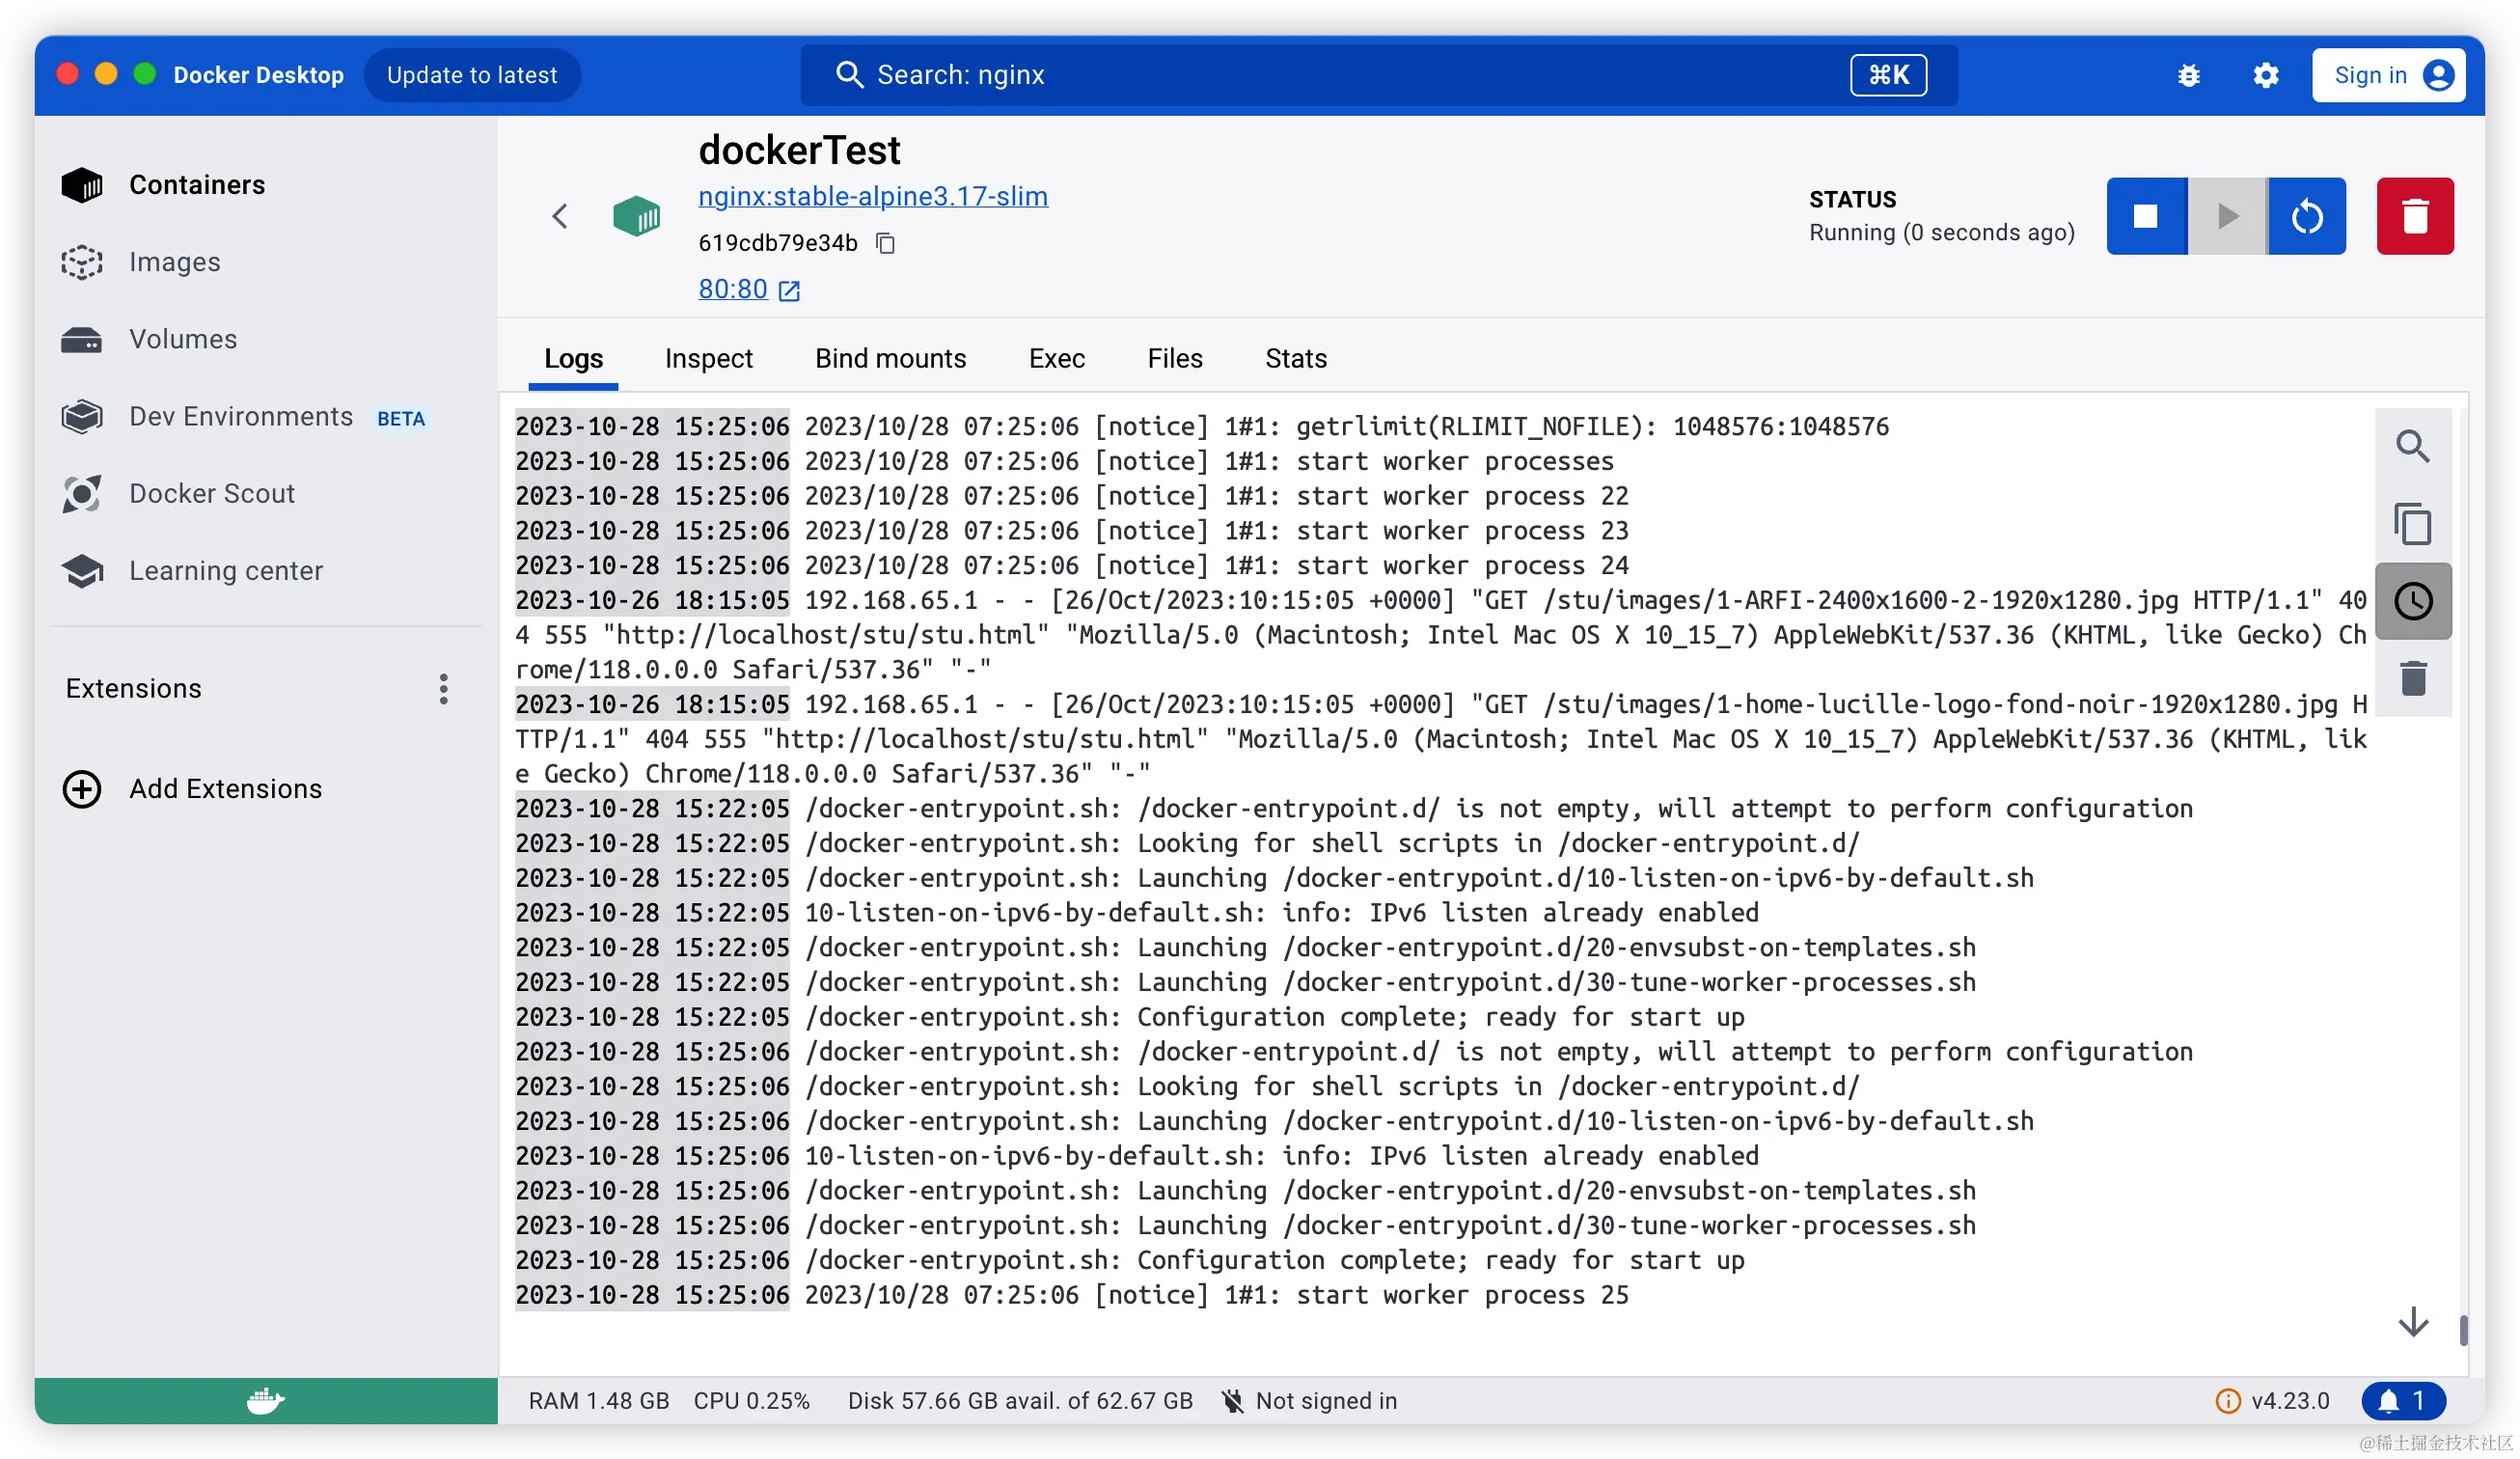The width and height of the screenshot is (2520, 1459).
Task: Open Docker settings gear
Action: coord(2265,75)
